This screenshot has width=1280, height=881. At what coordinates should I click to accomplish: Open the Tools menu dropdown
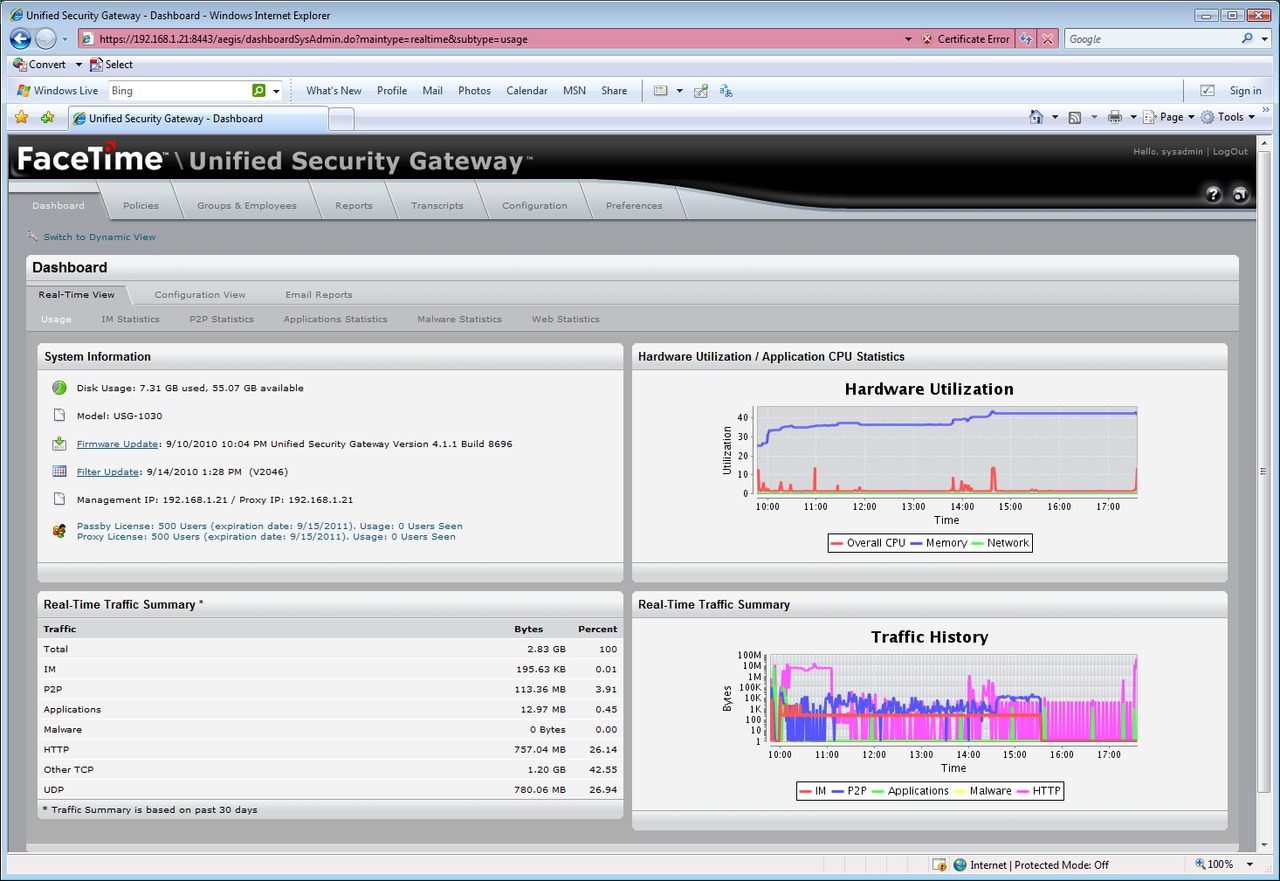(1228, 117)
